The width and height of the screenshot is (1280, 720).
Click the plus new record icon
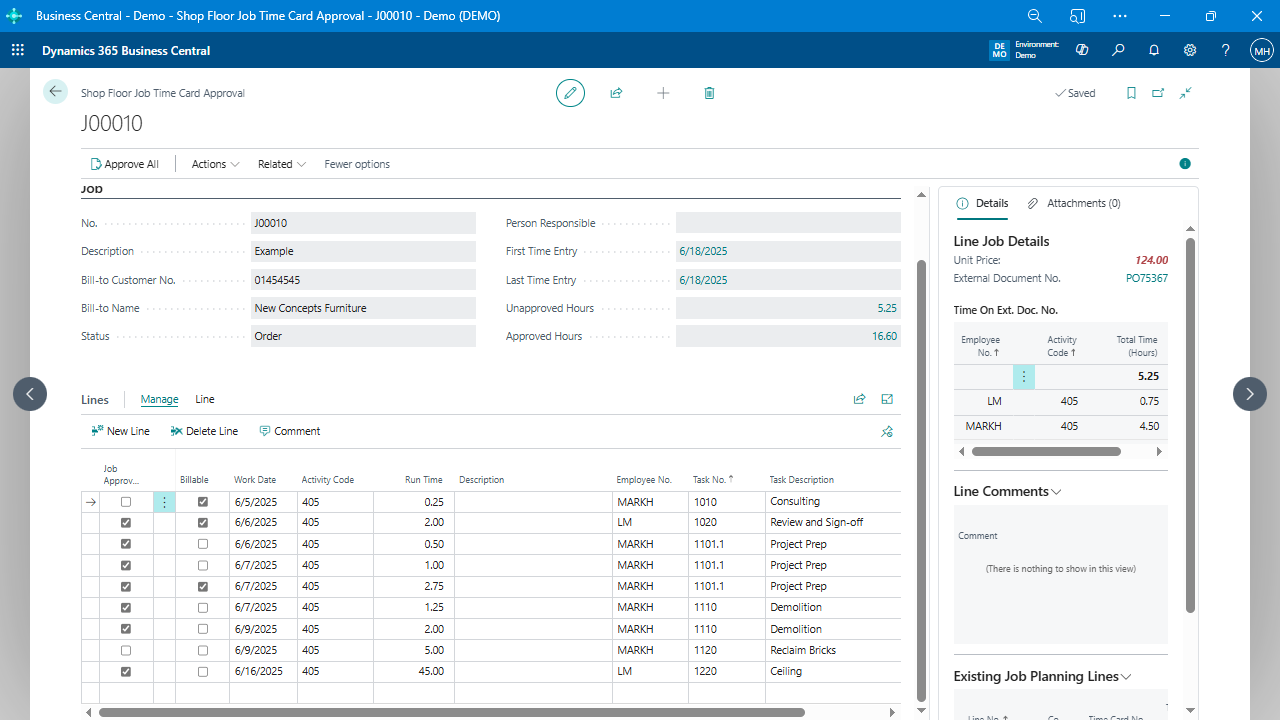coord(663,93)
